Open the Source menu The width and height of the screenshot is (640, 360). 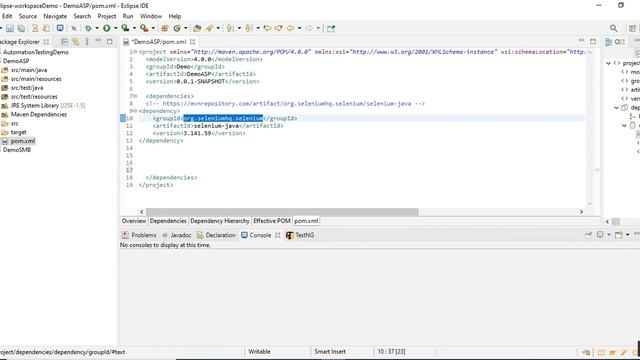pyautogui.click(x=28, y=16)
